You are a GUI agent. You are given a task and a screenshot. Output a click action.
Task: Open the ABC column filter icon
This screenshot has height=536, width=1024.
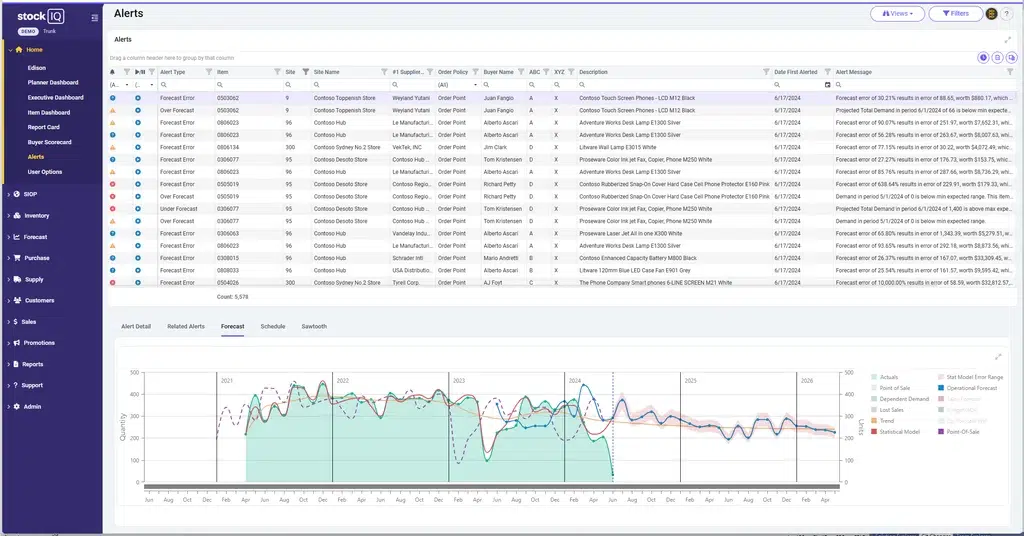546,72
